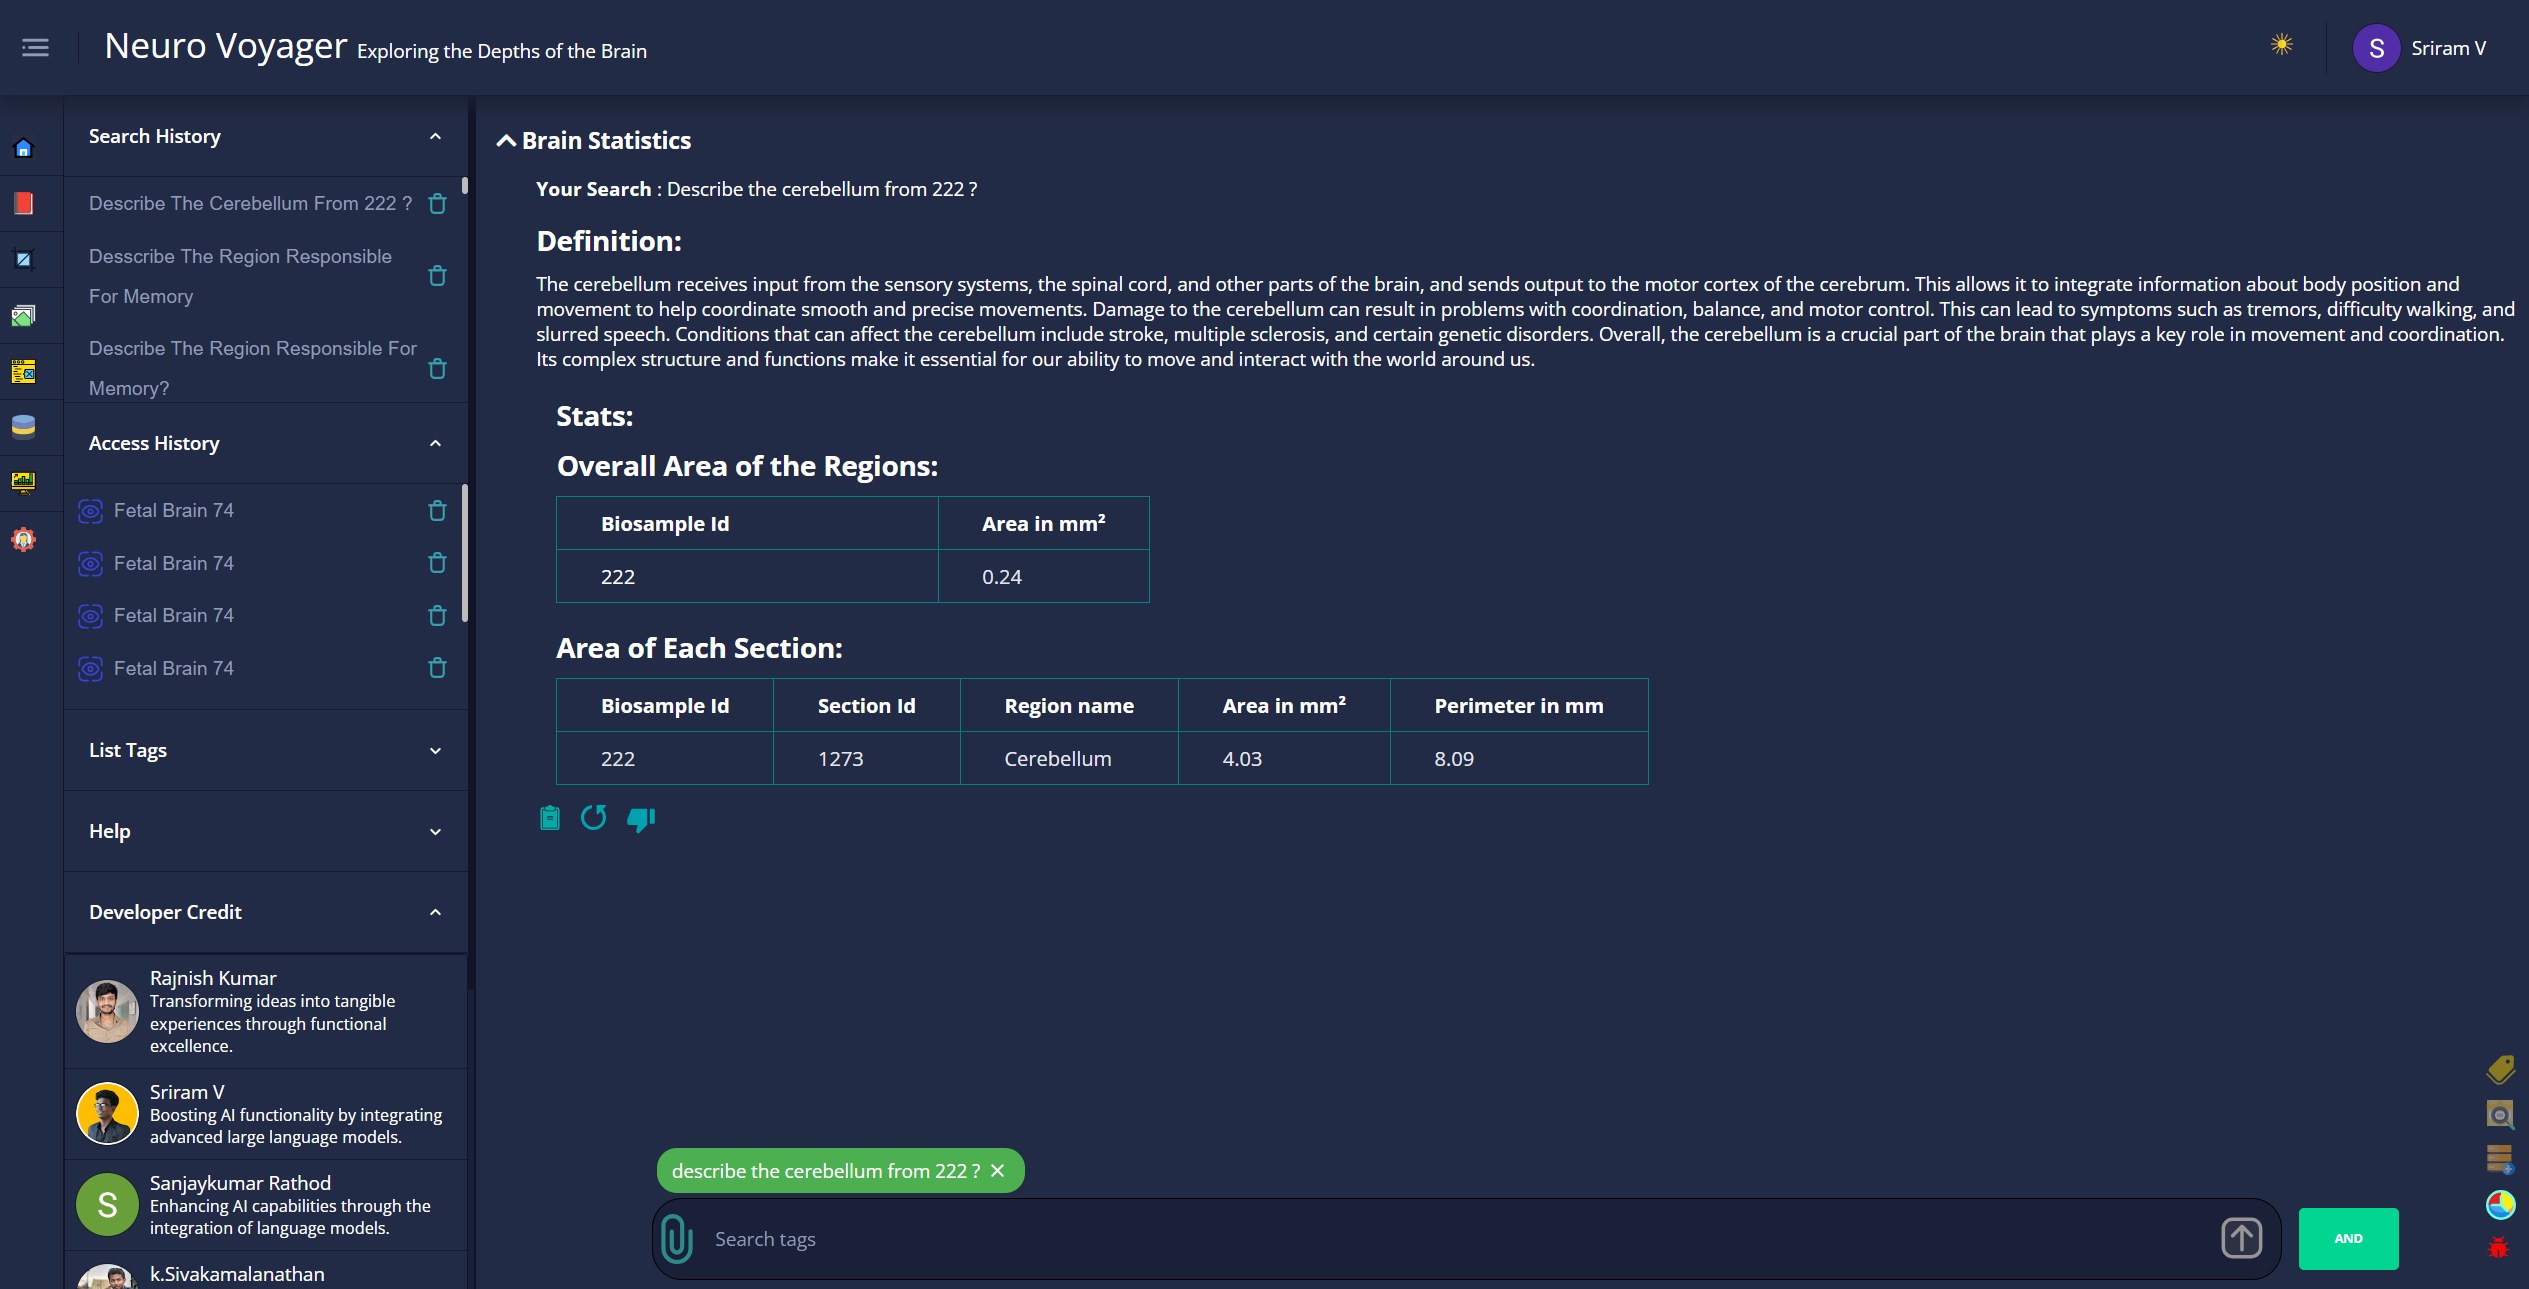Open the home icon in left sidebar
Image resolution: width=2529 pixels, height=1289 pixels.
point(24,149)
